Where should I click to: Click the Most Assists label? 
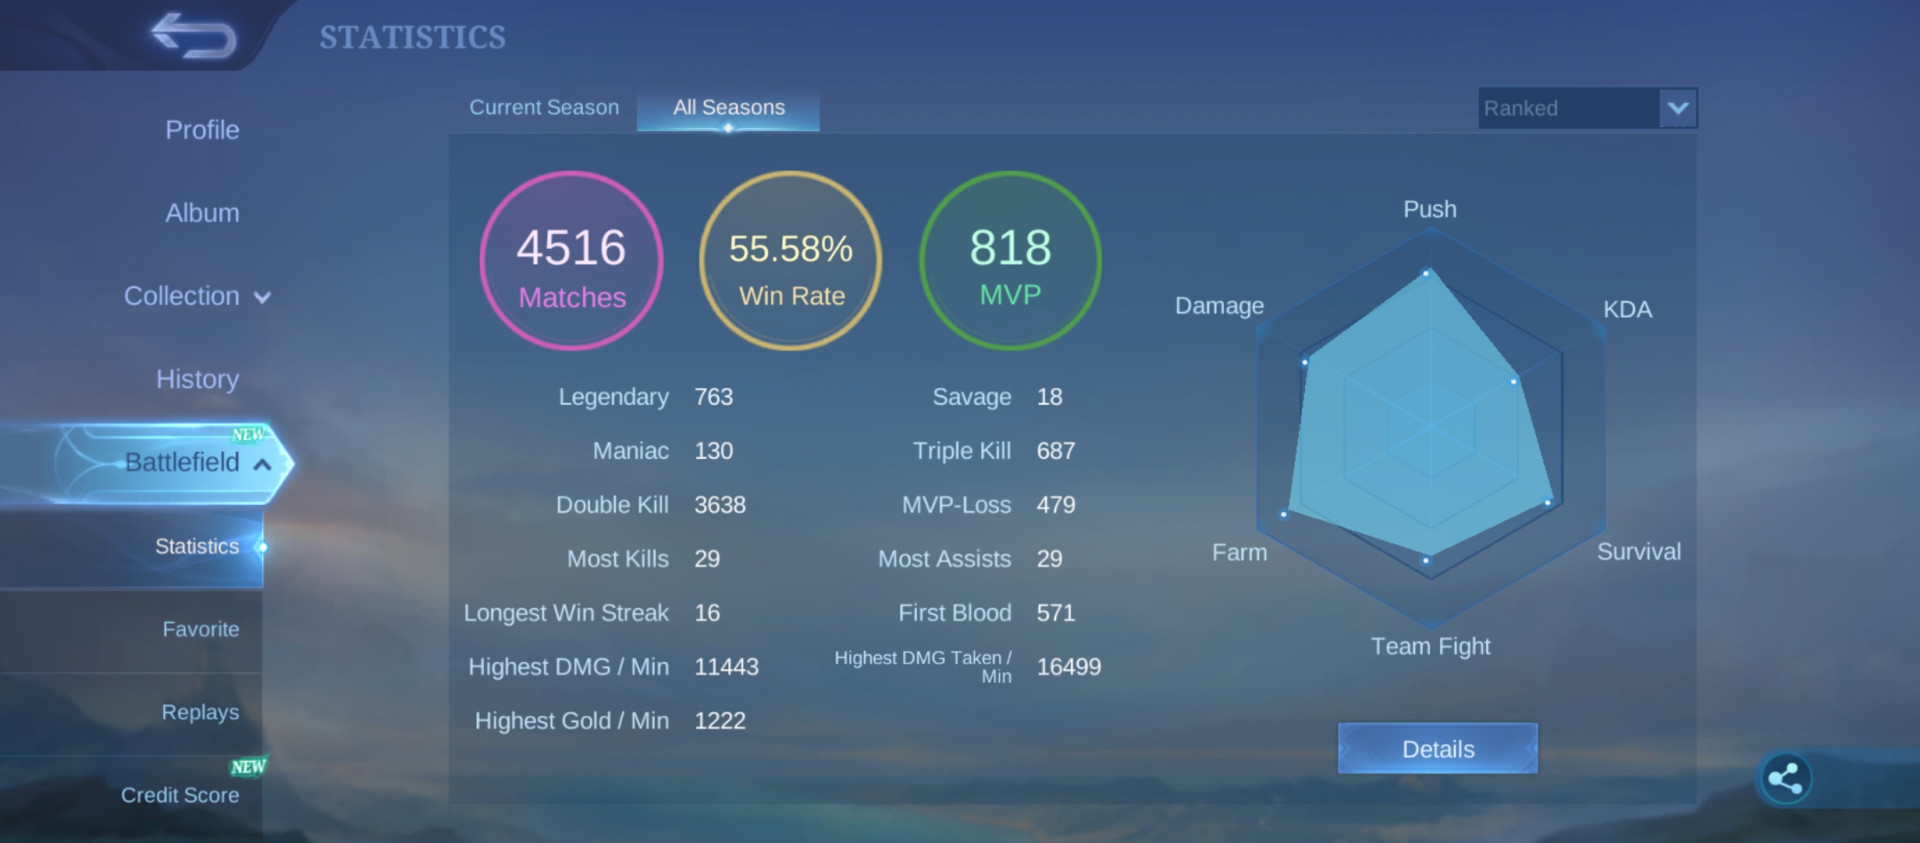(945, 559)
